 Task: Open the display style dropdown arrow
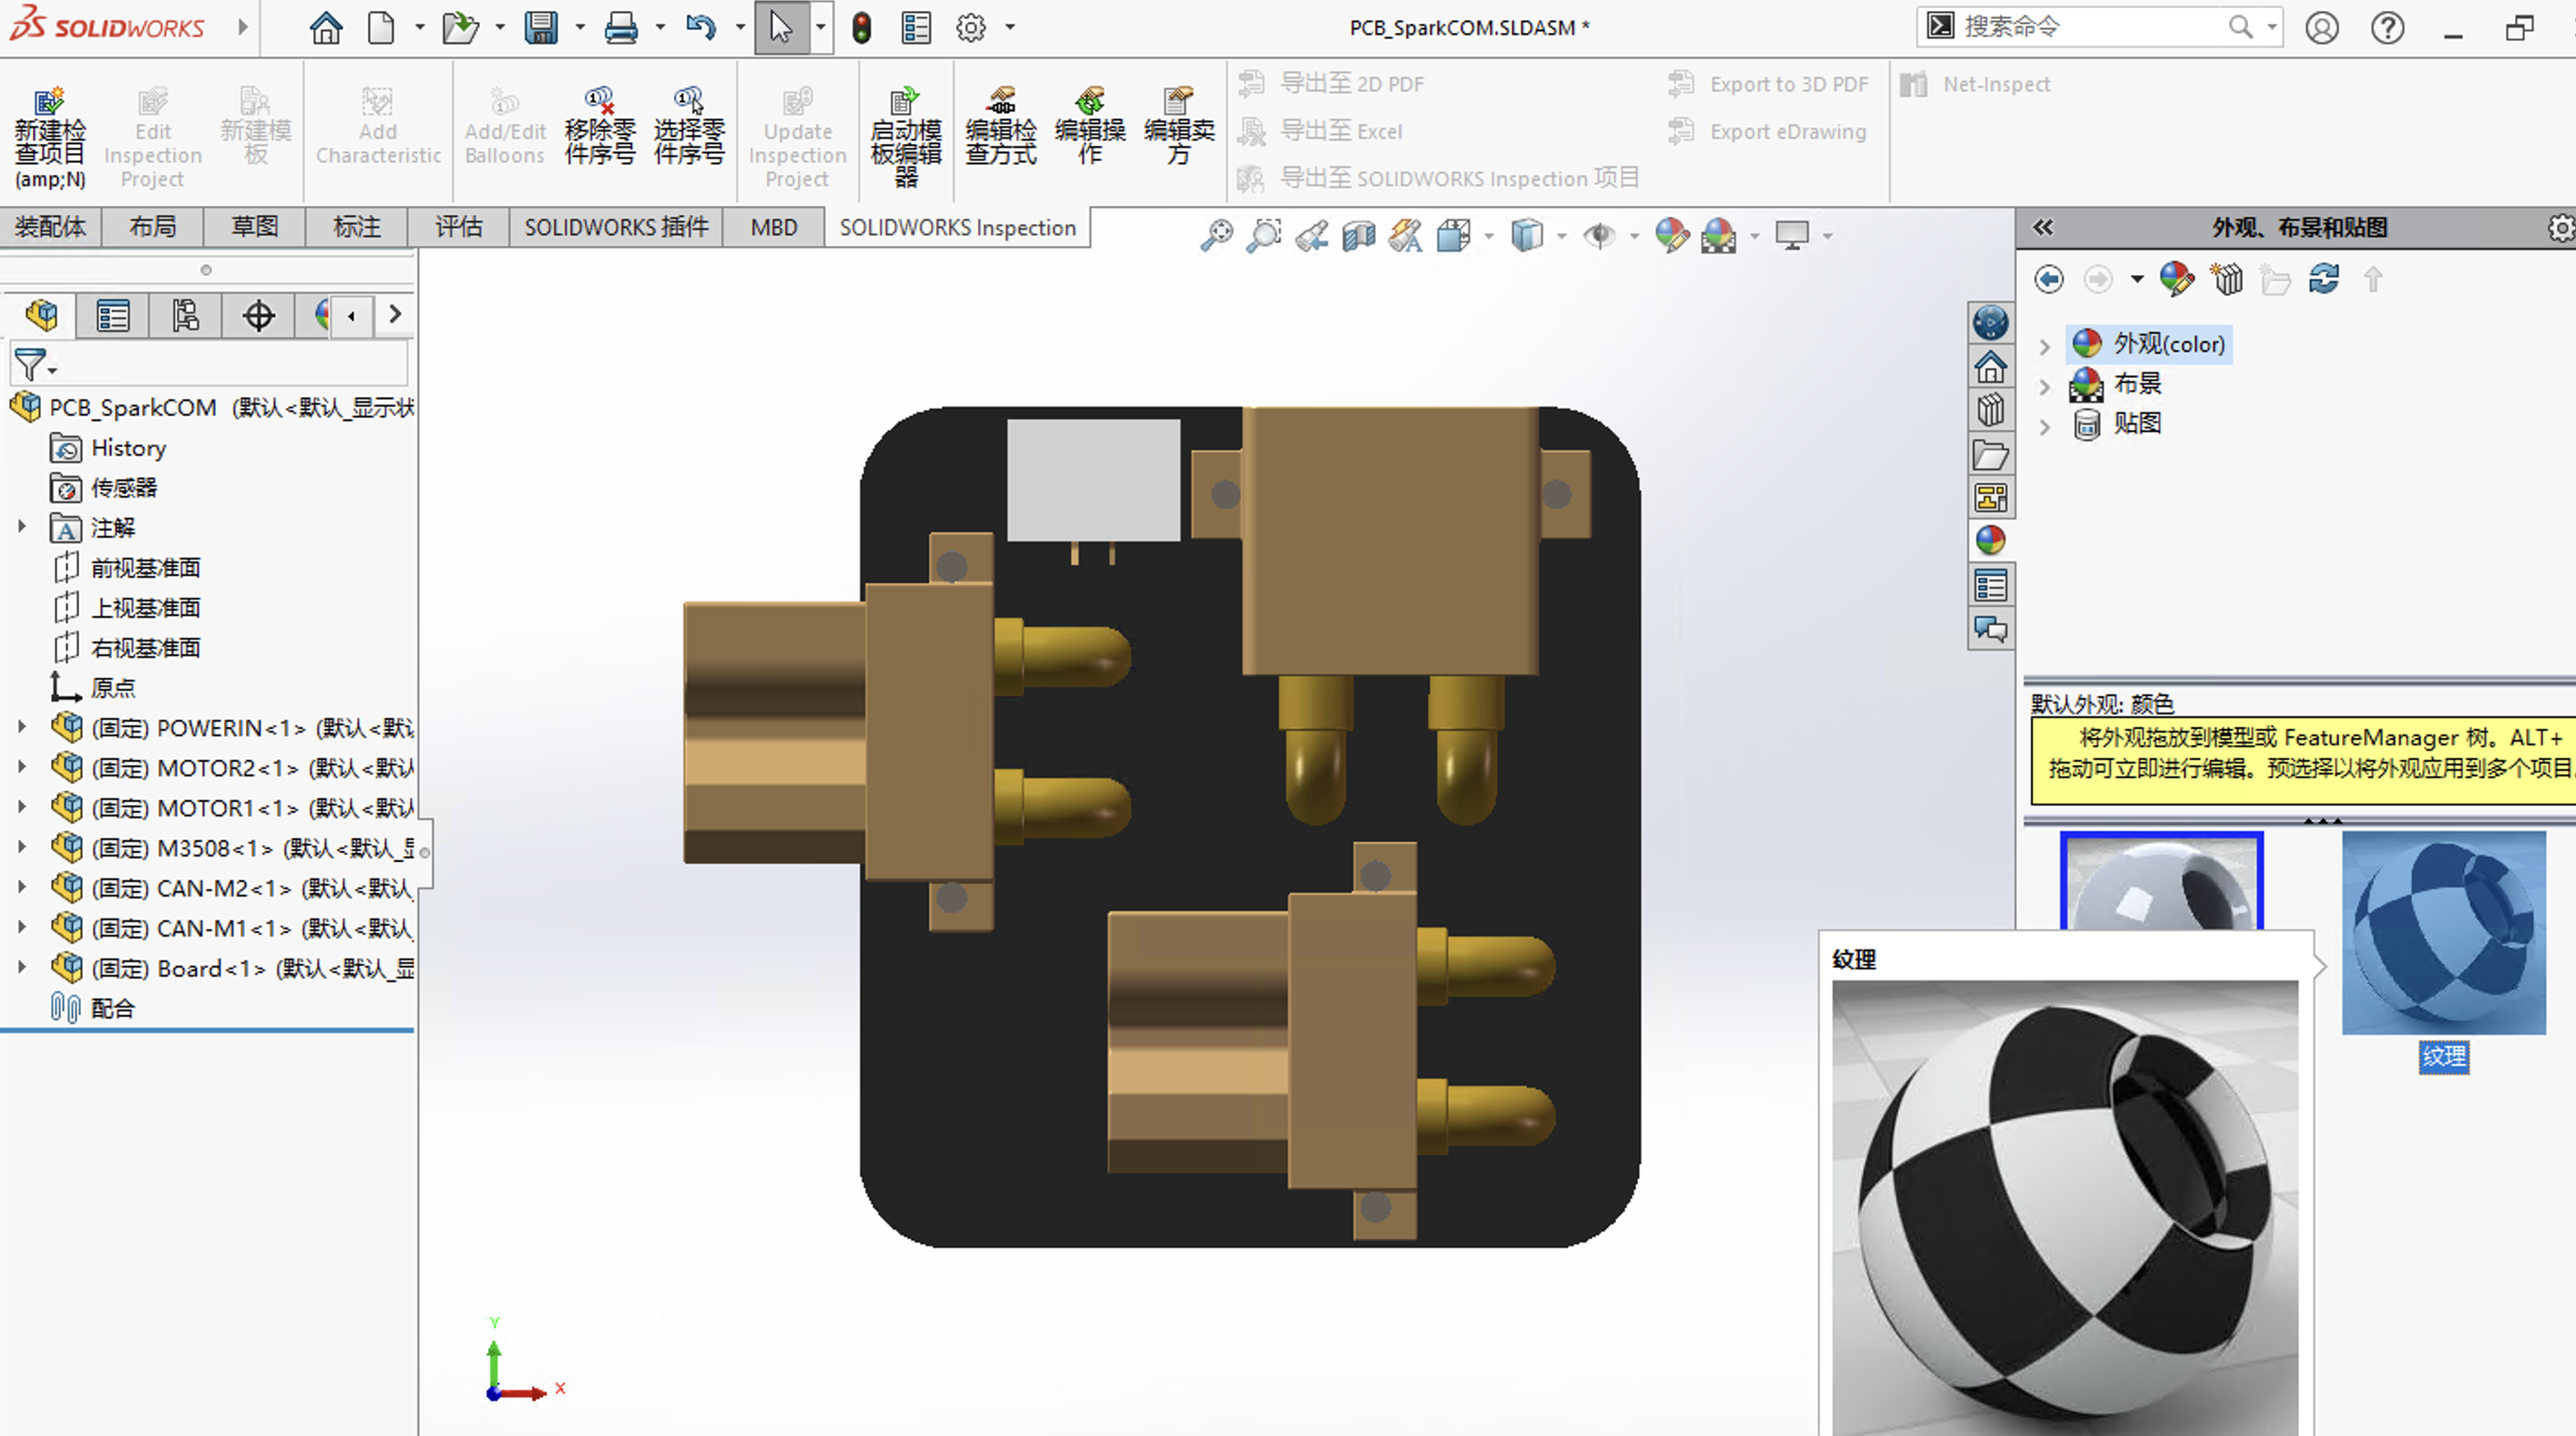(x=1562, y=237)
